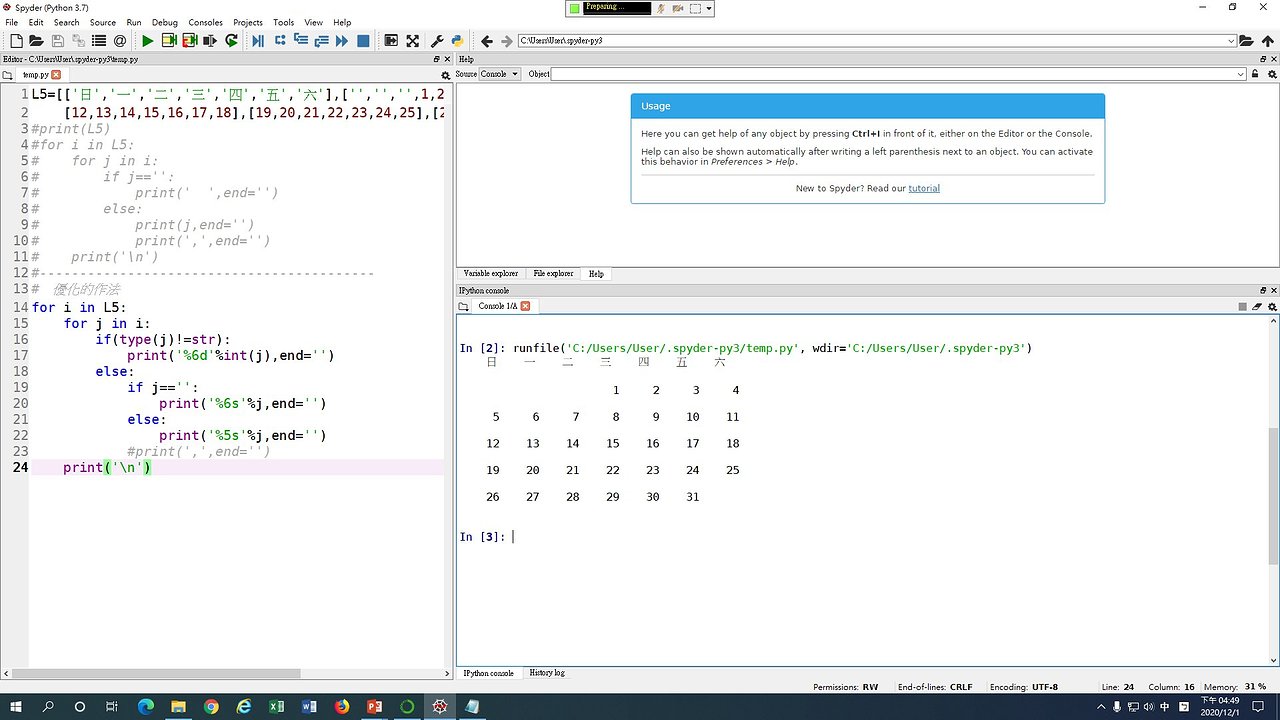Remove console variables pencil icon

(x=1257, y=306)
